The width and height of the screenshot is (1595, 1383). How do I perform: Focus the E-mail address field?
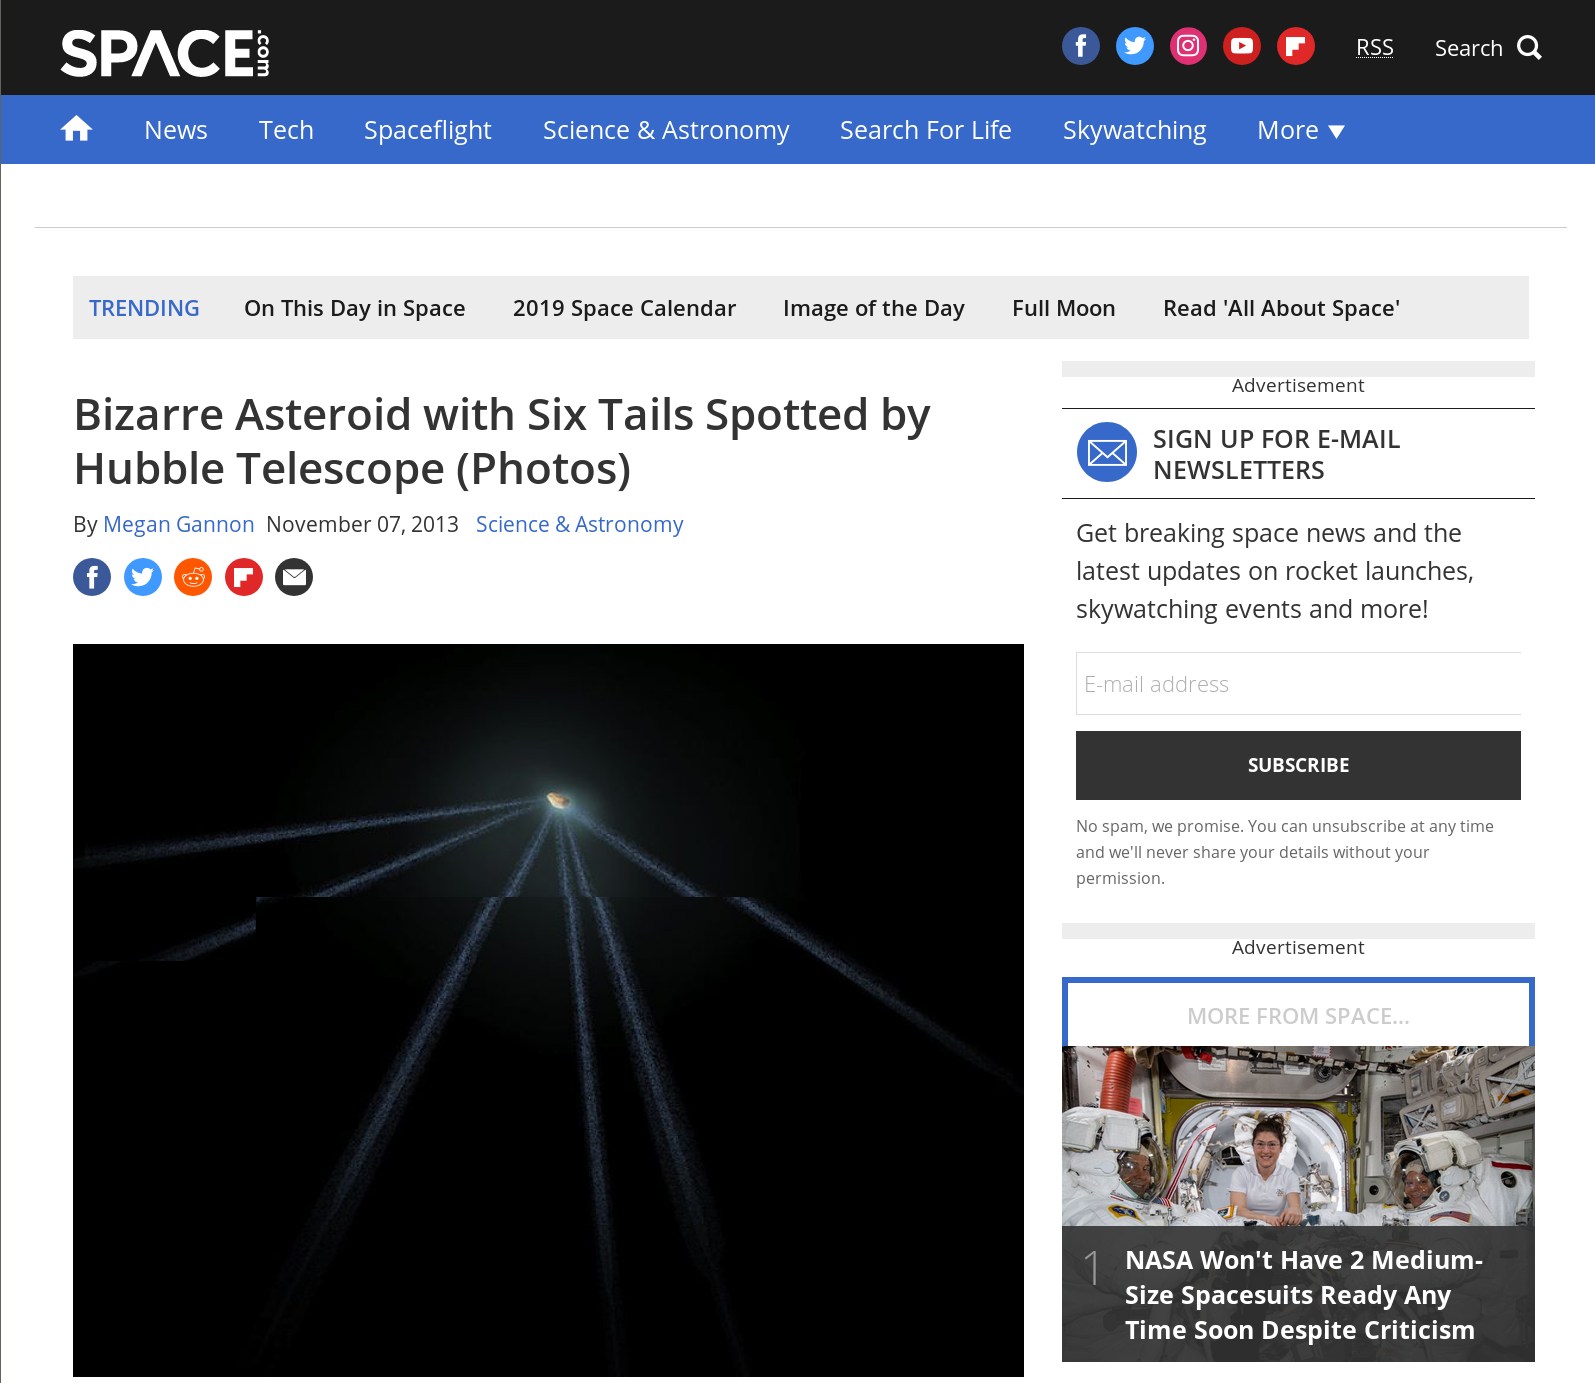[x=1298, y=684]
